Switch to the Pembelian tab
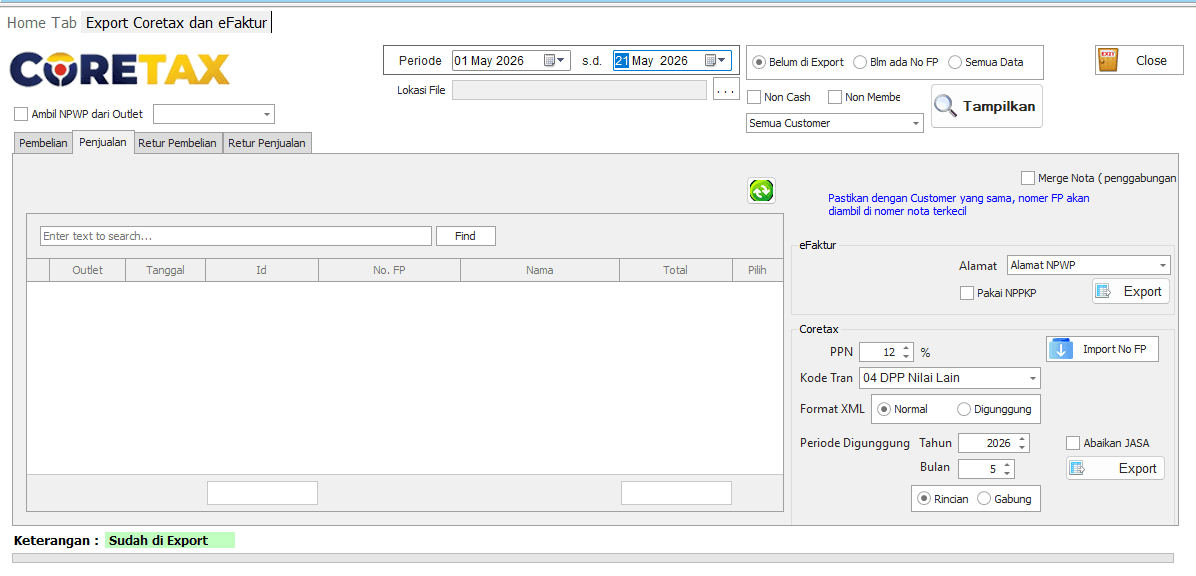 [43, 143]
